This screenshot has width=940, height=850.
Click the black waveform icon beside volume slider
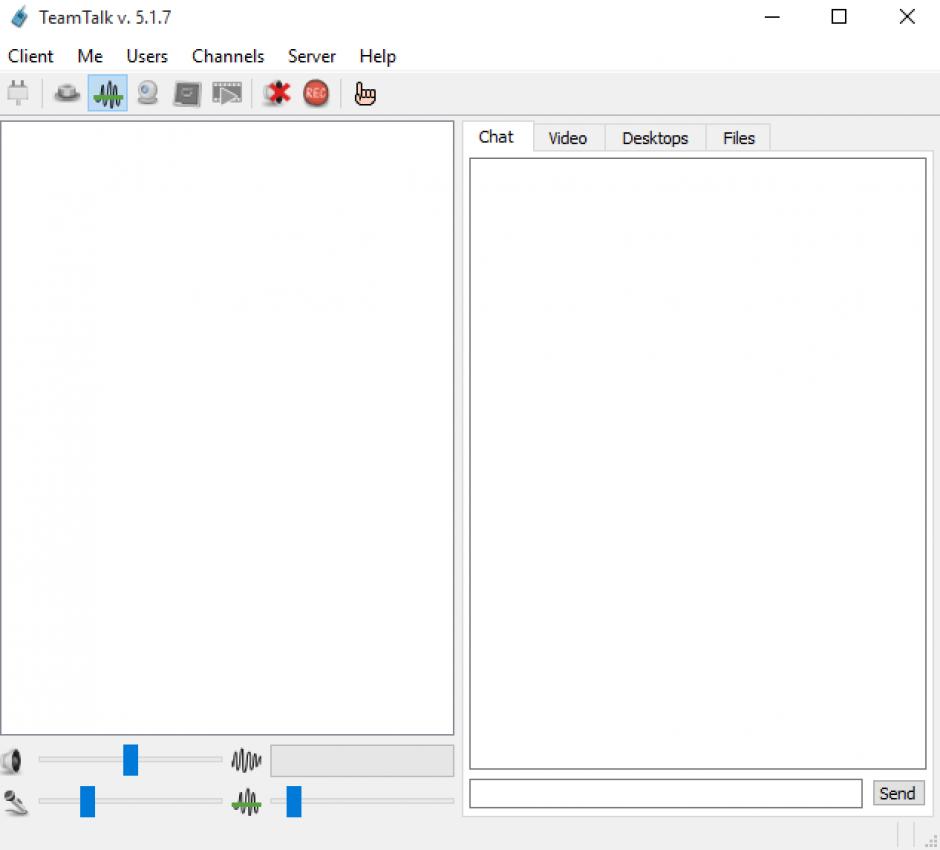click(246, 760)
